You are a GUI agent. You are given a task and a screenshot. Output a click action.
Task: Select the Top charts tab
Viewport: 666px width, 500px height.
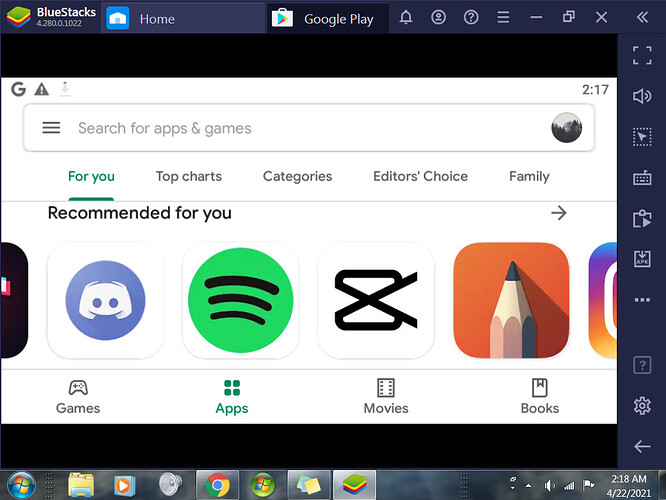[x=189, y=176]
